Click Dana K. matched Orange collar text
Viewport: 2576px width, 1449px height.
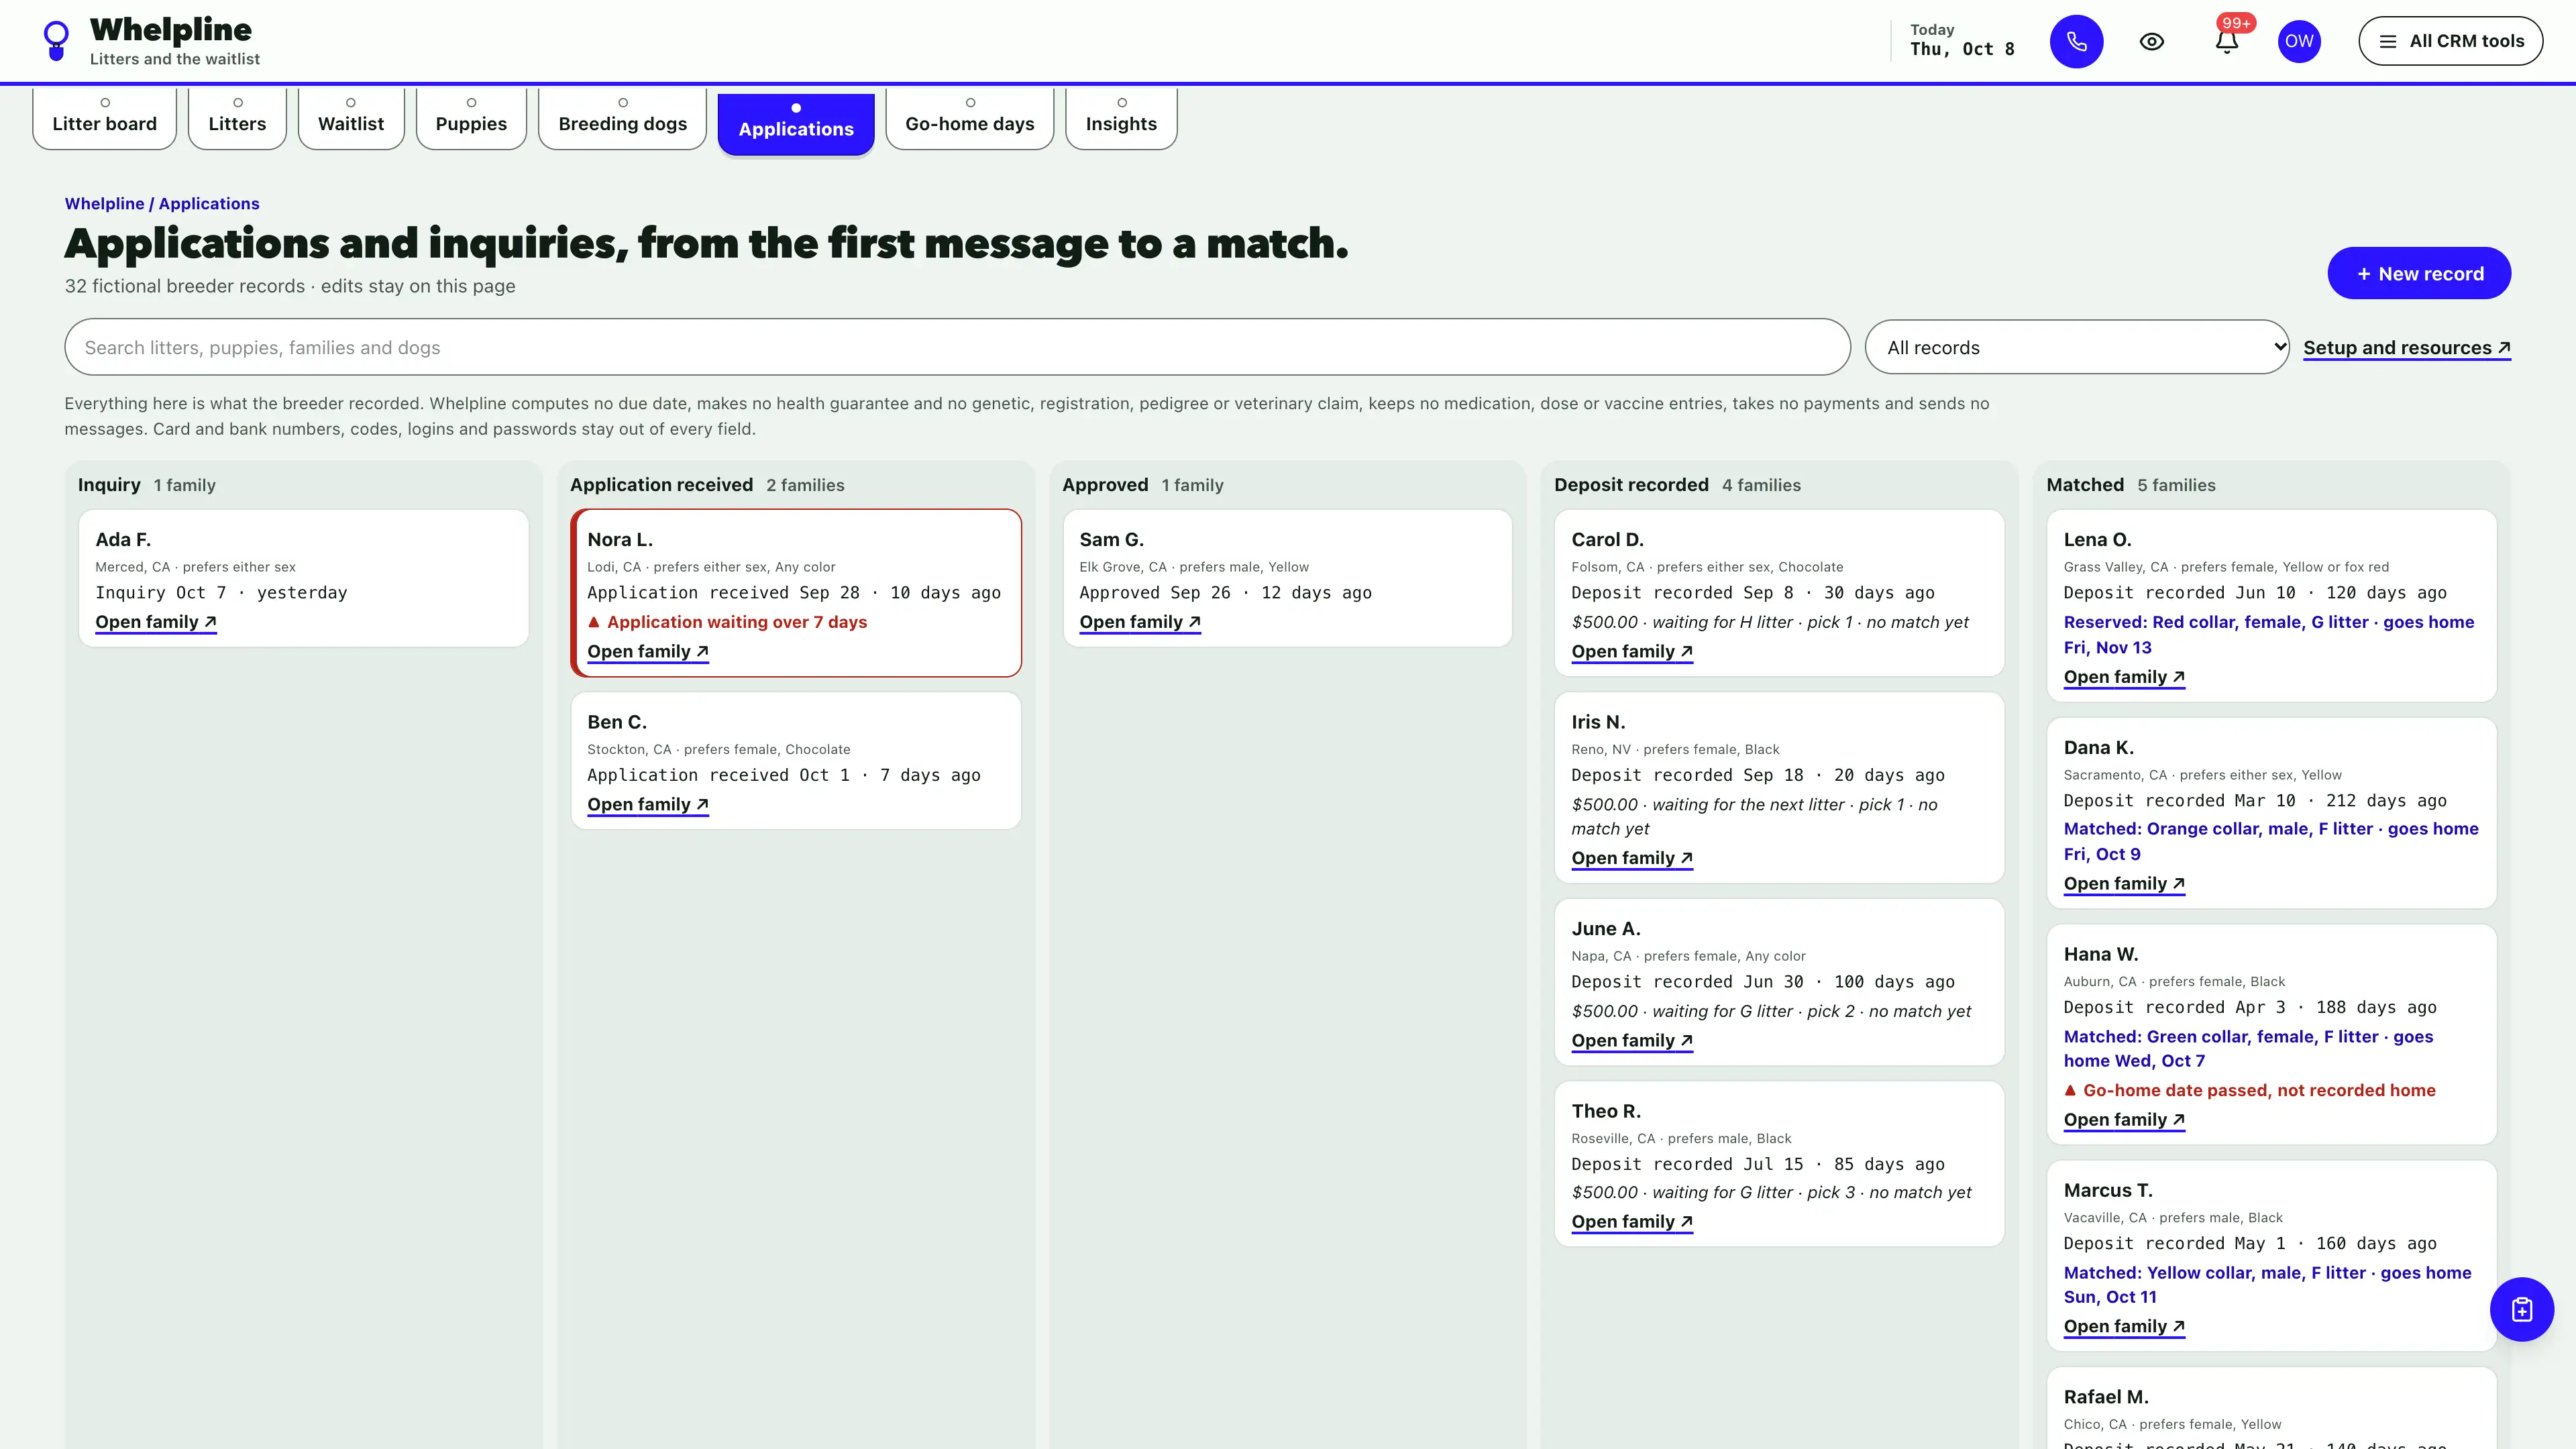click(2271, 841)
